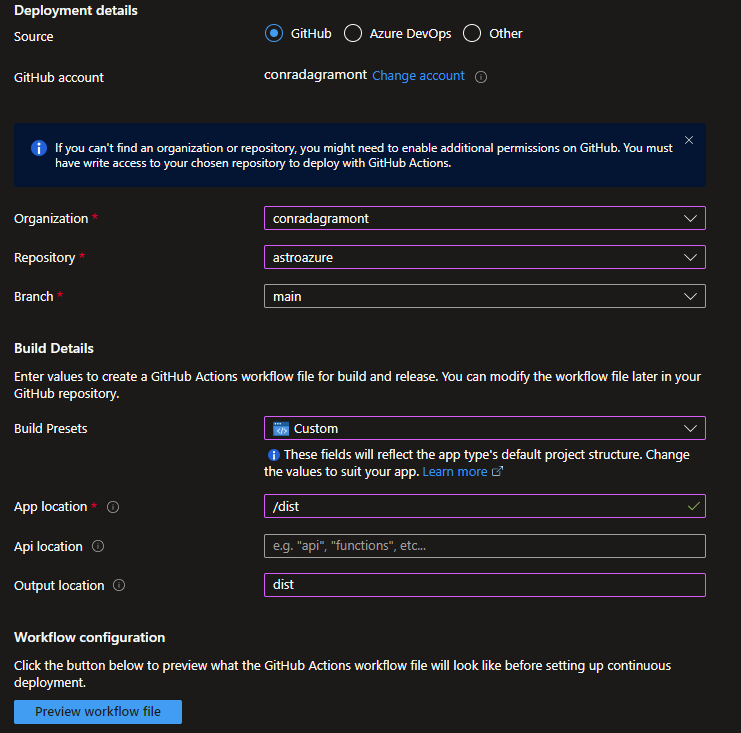Screen dimensions: 741x733
Task: Click the blue info icon in banner
Action: point(39,148)
